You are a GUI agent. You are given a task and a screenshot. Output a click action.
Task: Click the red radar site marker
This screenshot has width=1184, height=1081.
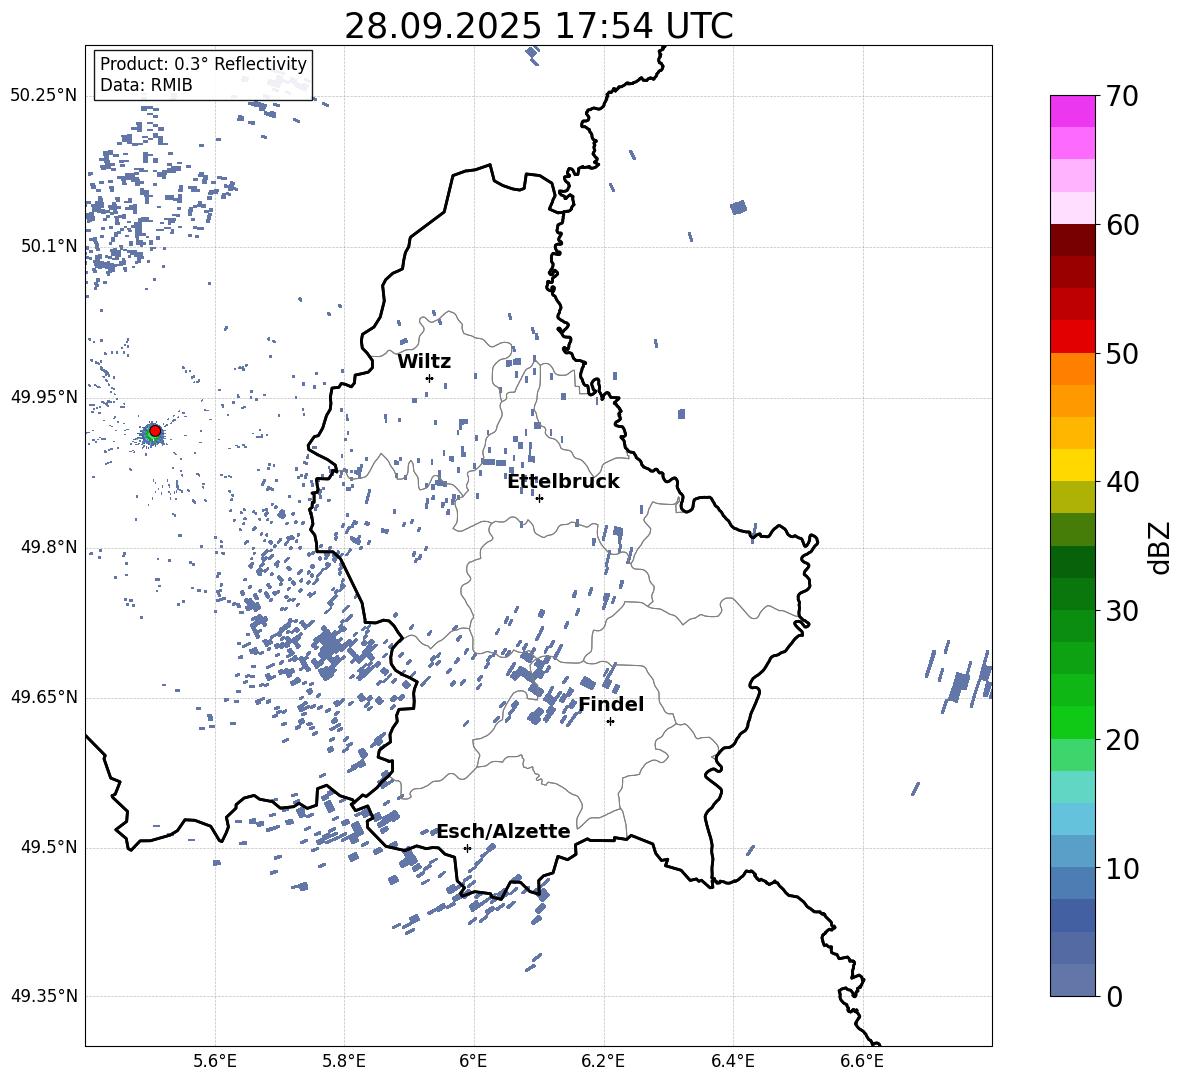(155, 431)
